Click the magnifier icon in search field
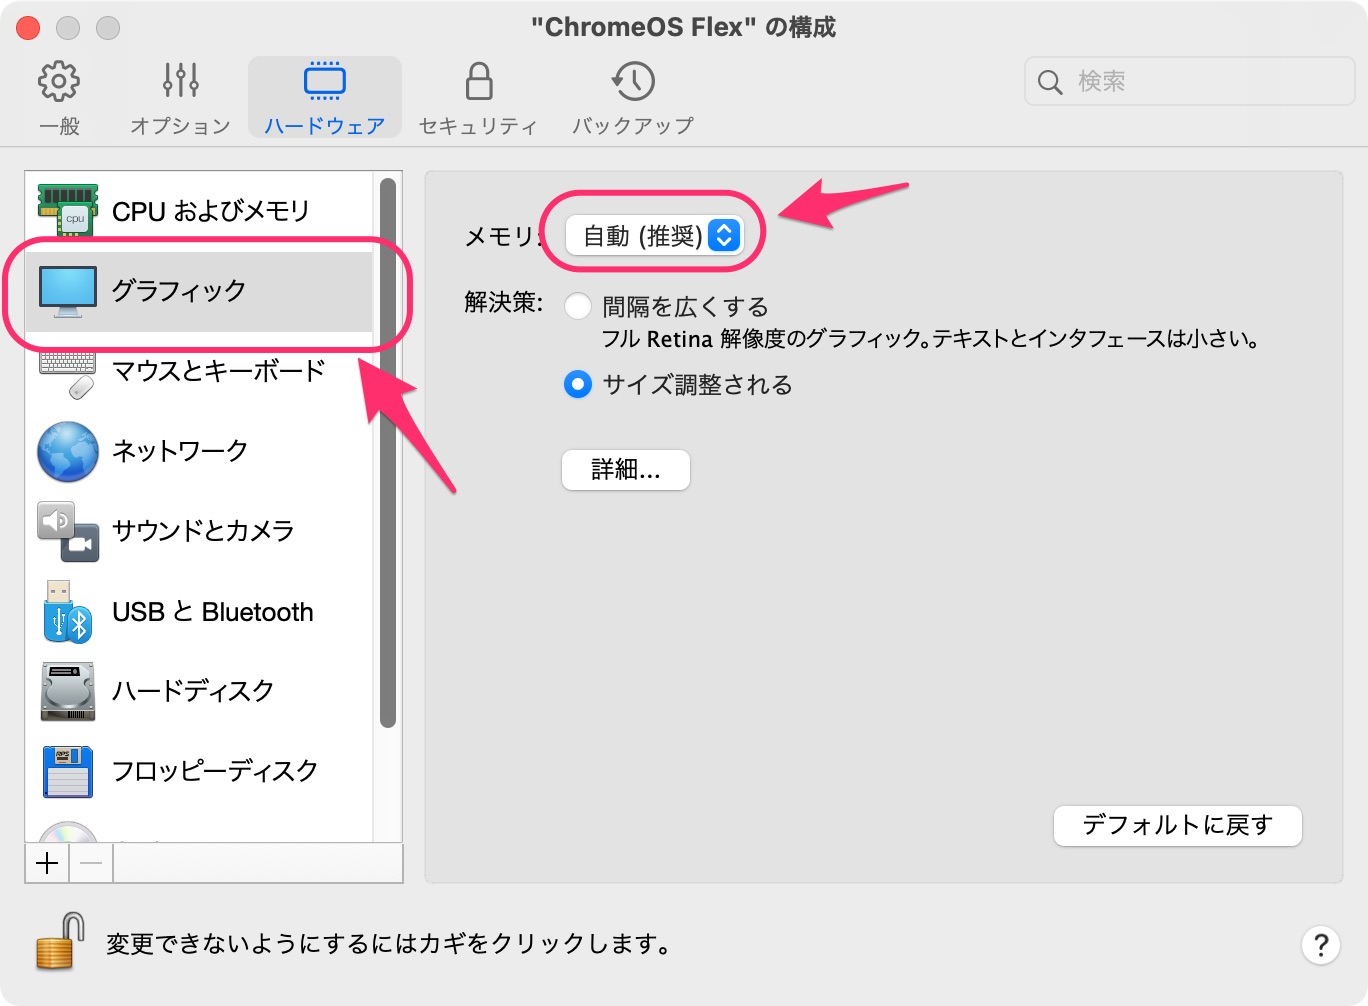1368x1006 pixels. (x=1050, y=82)
